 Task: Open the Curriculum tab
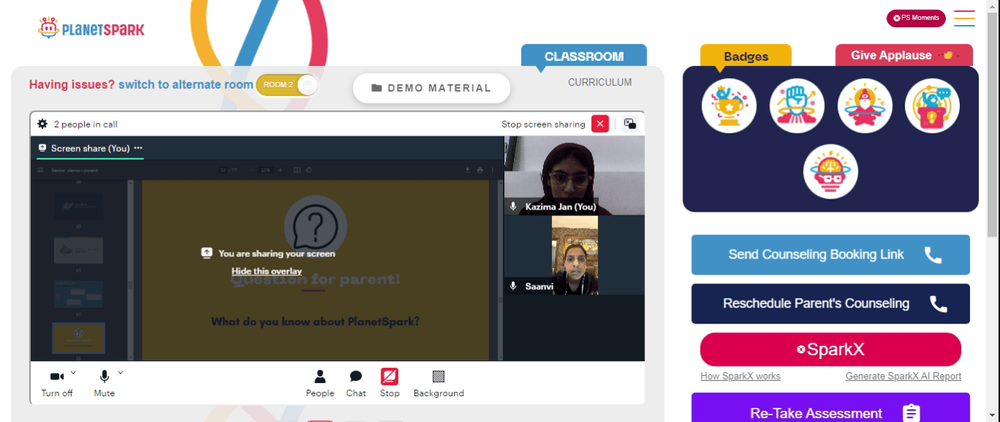tap(599, 82)
